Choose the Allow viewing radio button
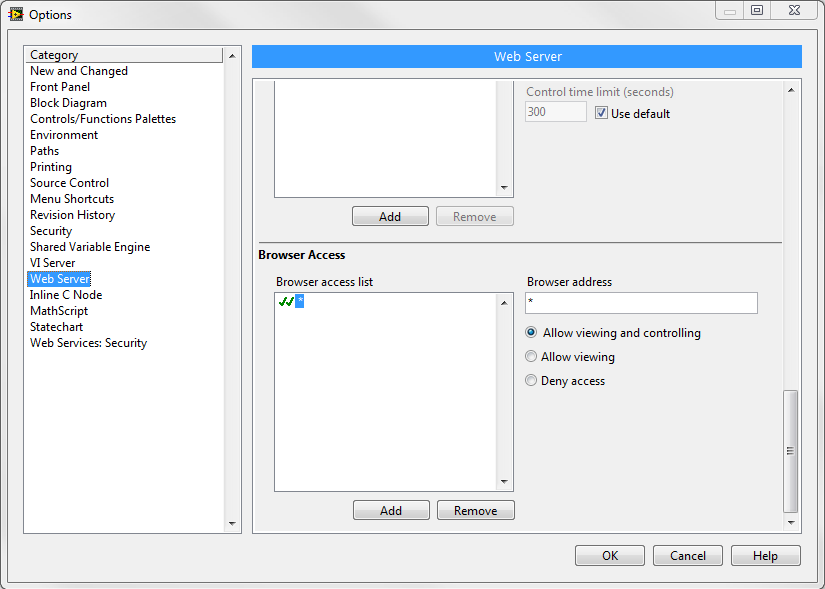 pyautogui.click(x=531, y=357)
